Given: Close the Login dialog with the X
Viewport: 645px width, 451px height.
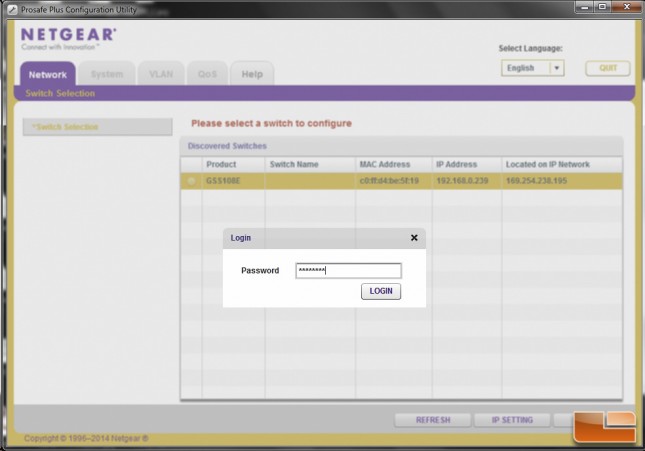Looking at the screenshot, I should [x=414, y=238].
